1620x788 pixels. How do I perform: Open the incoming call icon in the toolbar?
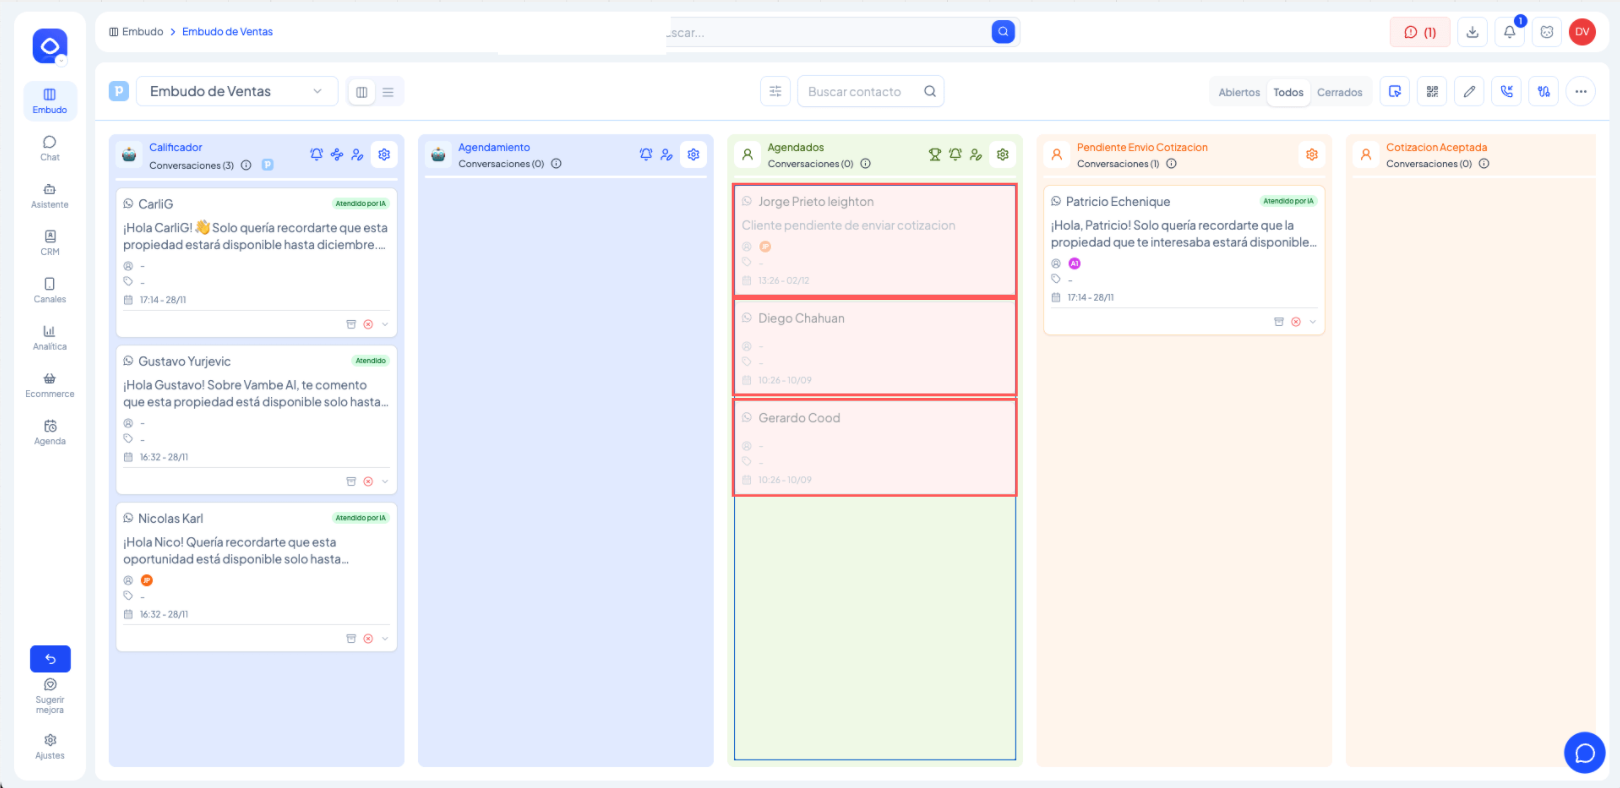pos(1506,92)
